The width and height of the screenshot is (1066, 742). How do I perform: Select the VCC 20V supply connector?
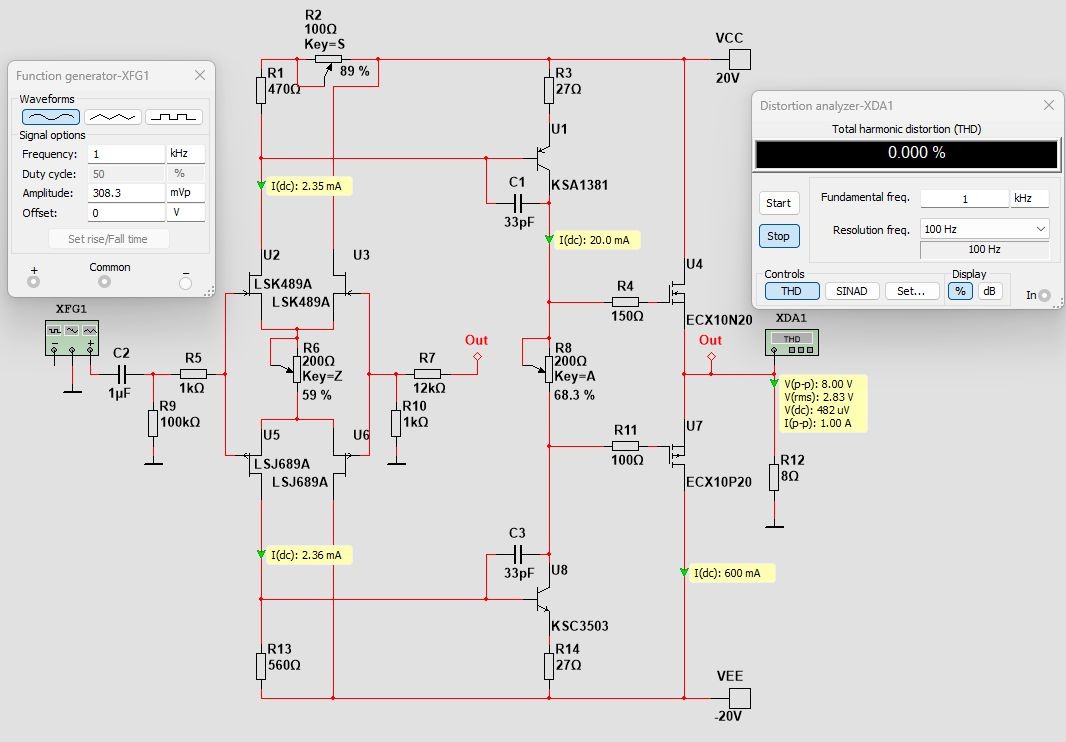(740, 60)
